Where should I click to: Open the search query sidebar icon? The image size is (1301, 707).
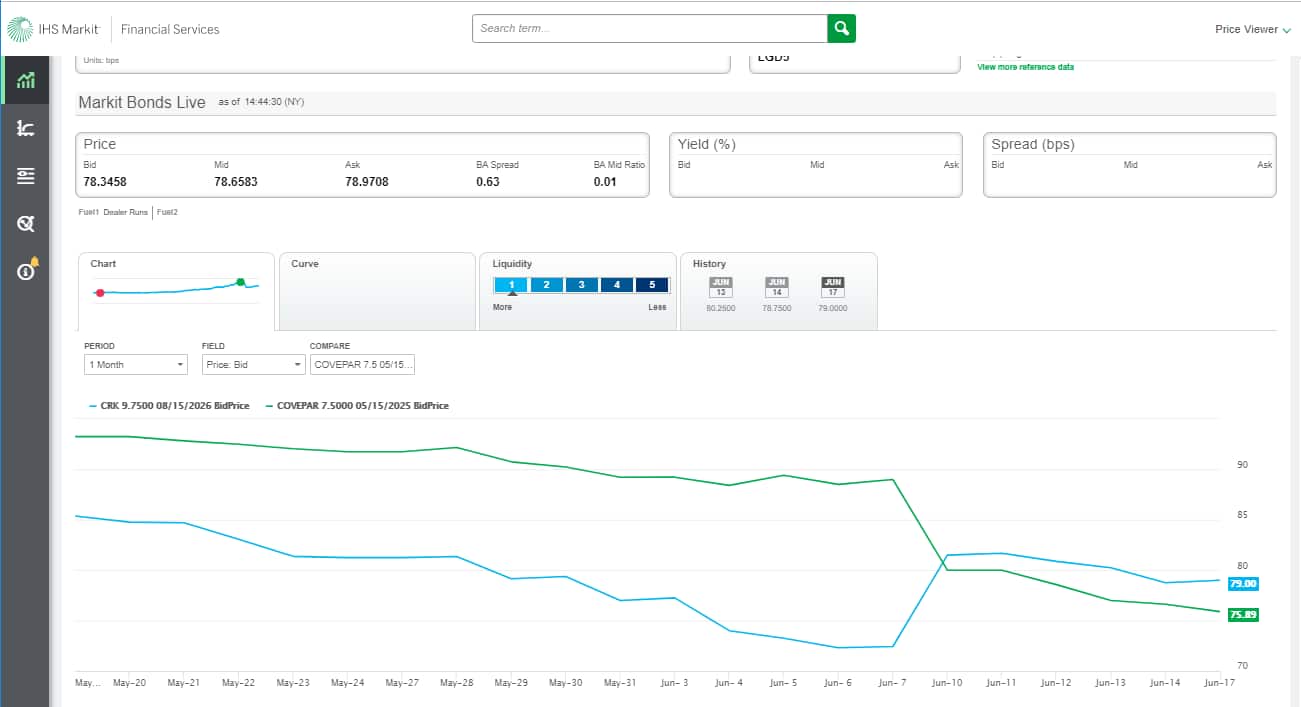click(x=26, y=223)
